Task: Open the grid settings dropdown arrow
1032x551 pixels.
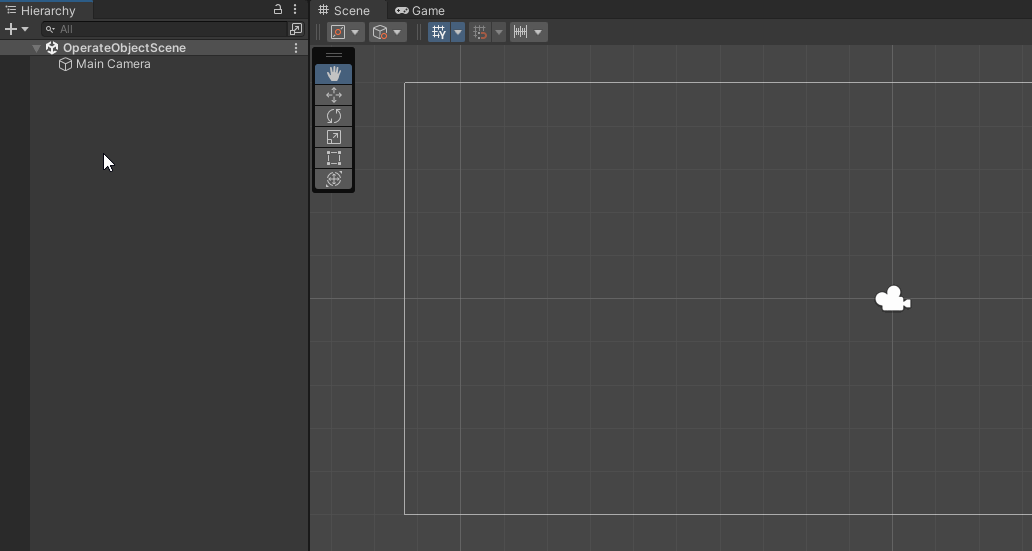Action: point(457,32)
